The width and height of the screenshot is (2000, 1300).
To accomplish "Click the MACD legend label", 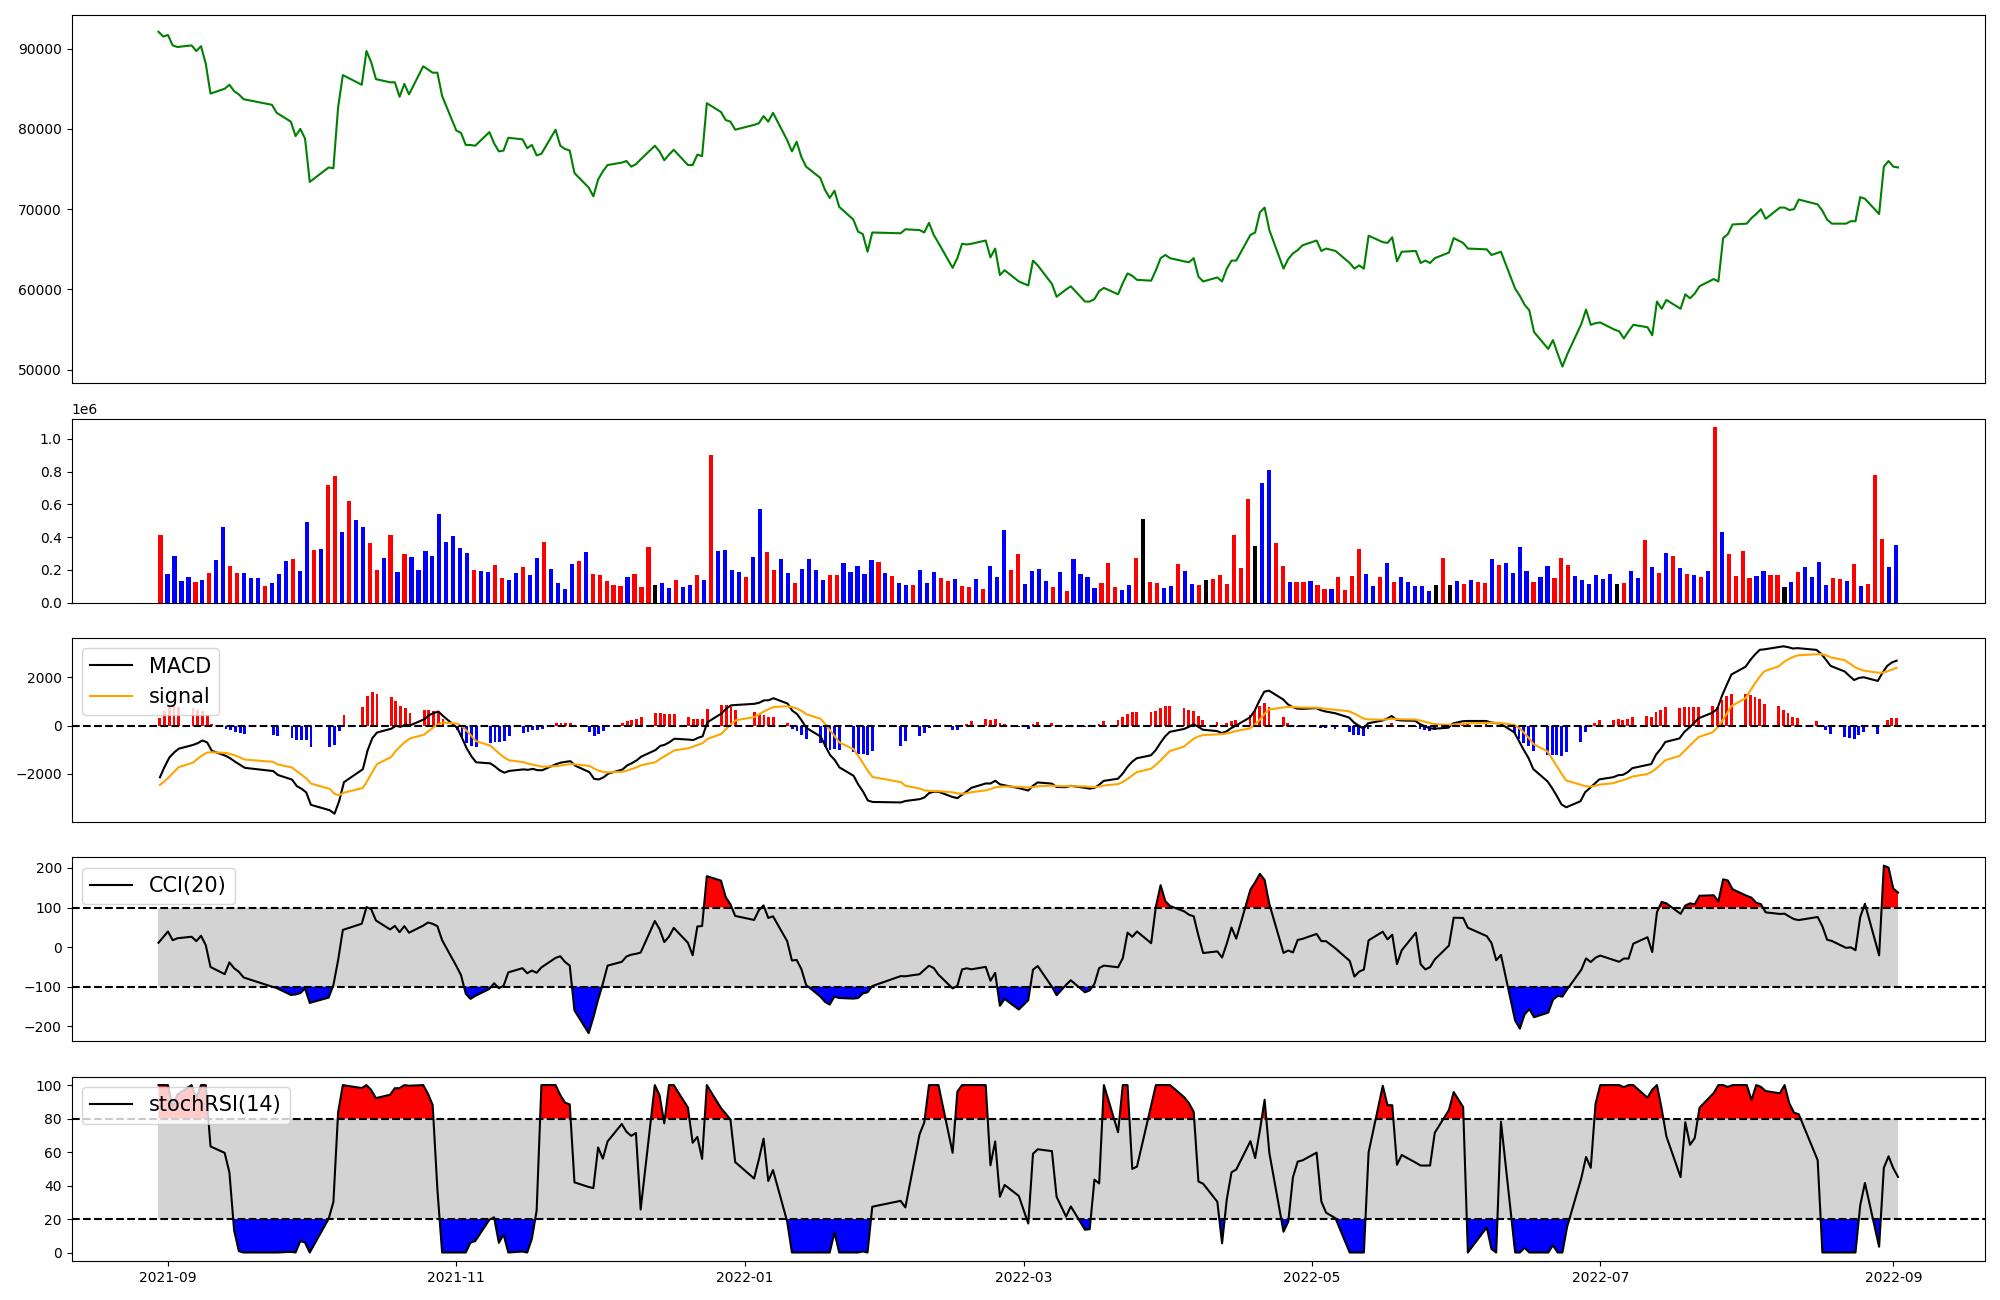I will click(179, 666).
